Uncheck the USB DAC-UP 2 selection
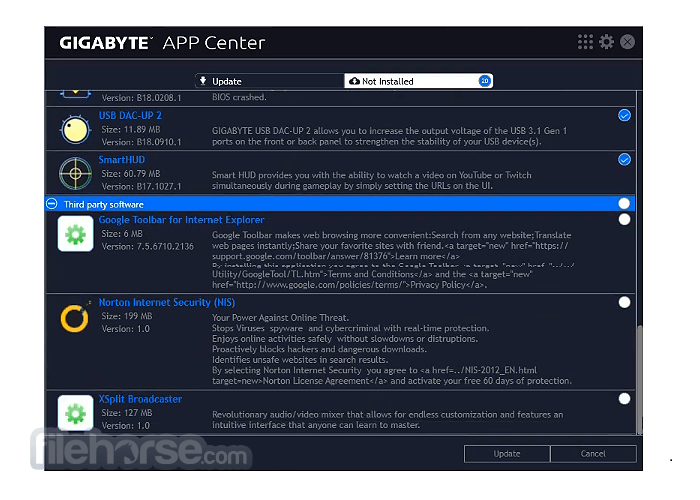This screenshot has height=500, width=700. pos(624,116)
